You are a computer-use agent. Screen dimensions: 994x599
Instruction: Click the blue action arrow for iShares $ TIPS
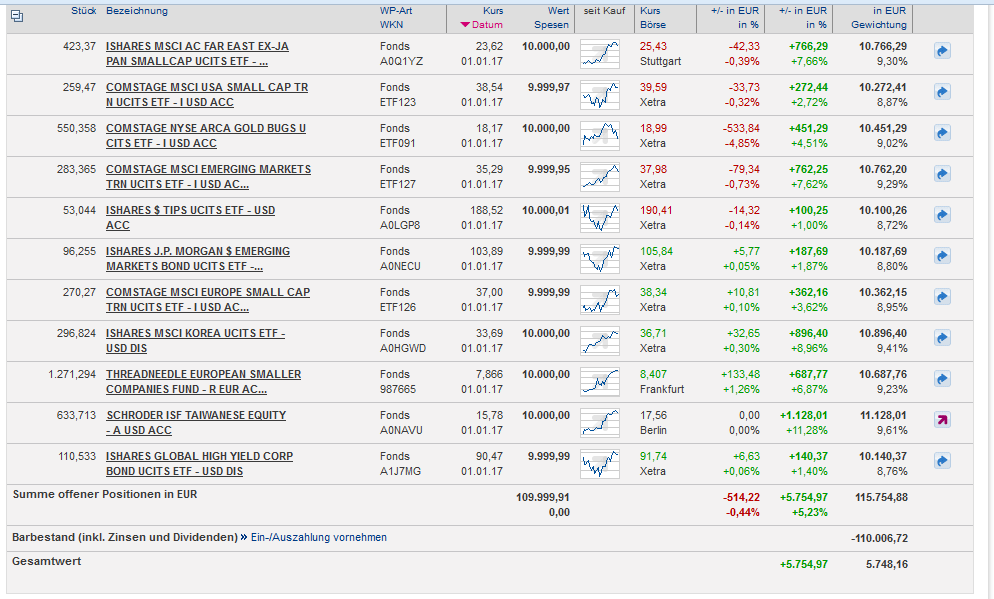[941, 215]
